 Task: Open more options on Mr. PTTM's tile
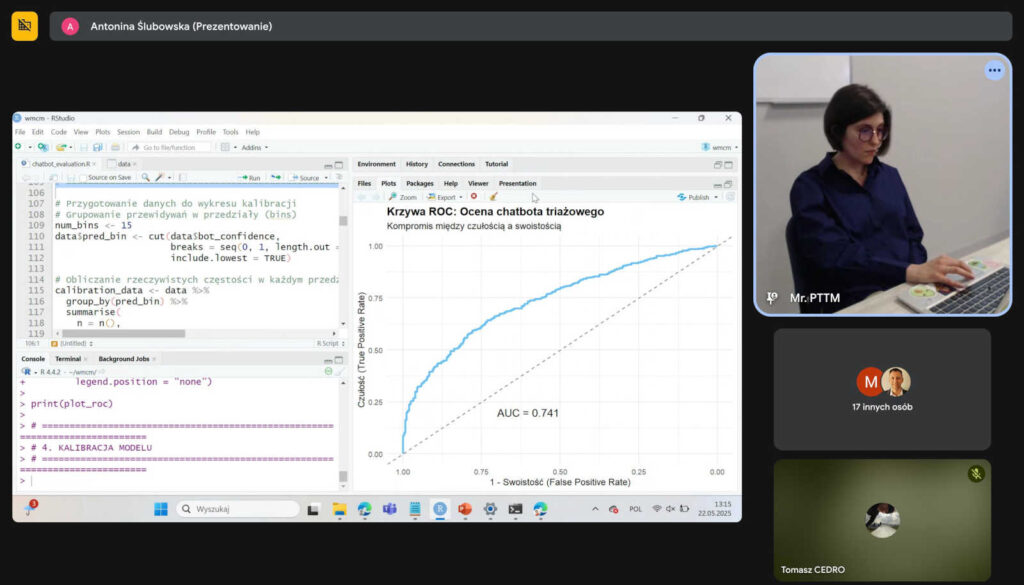click(x=994, y=71)
